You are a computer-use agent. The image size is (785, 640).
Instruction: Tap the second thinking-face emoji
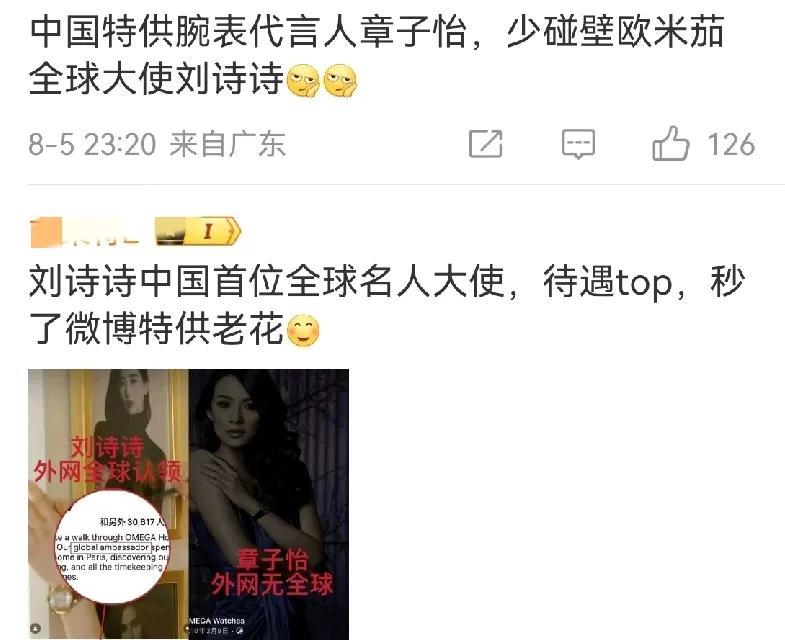340,80
